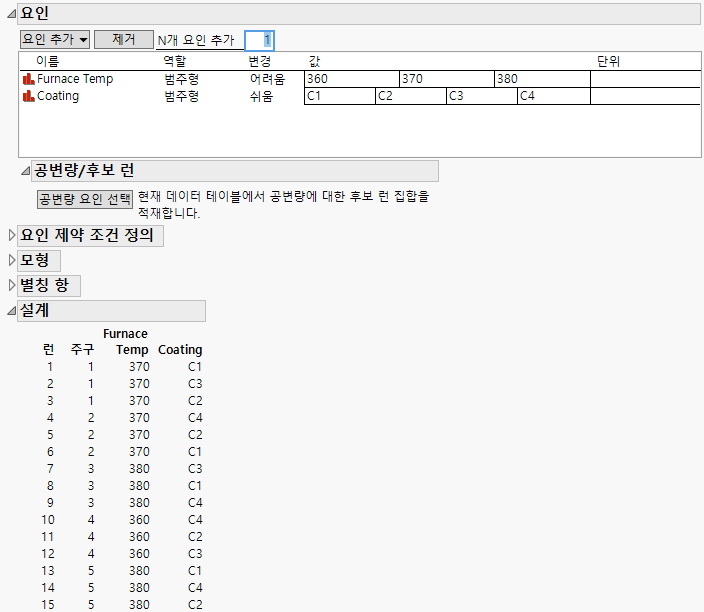The height and width of the screenshot is (612, 704).
Task: Open the 요인 추가 dropdown
Action: 55,40
